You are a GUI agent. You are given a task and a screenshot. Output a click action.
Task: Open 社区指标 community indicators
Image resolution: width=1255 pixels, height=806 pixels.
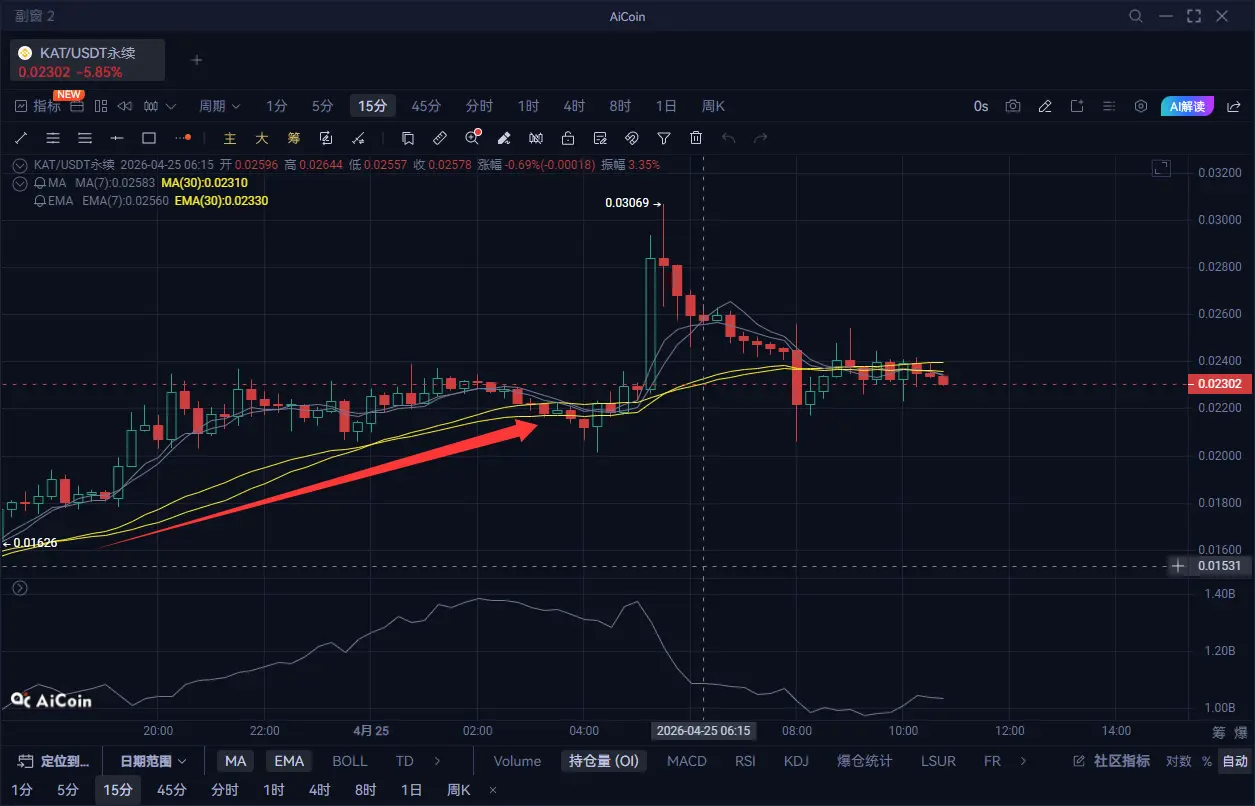tap(1111, 761)
